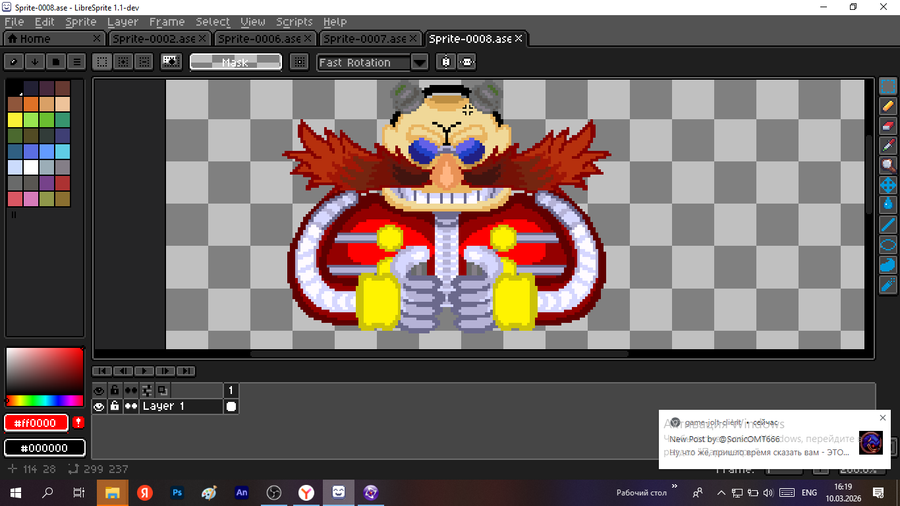Pick yellow swatch in palette
900x506 pixels.
click(15, 119)
